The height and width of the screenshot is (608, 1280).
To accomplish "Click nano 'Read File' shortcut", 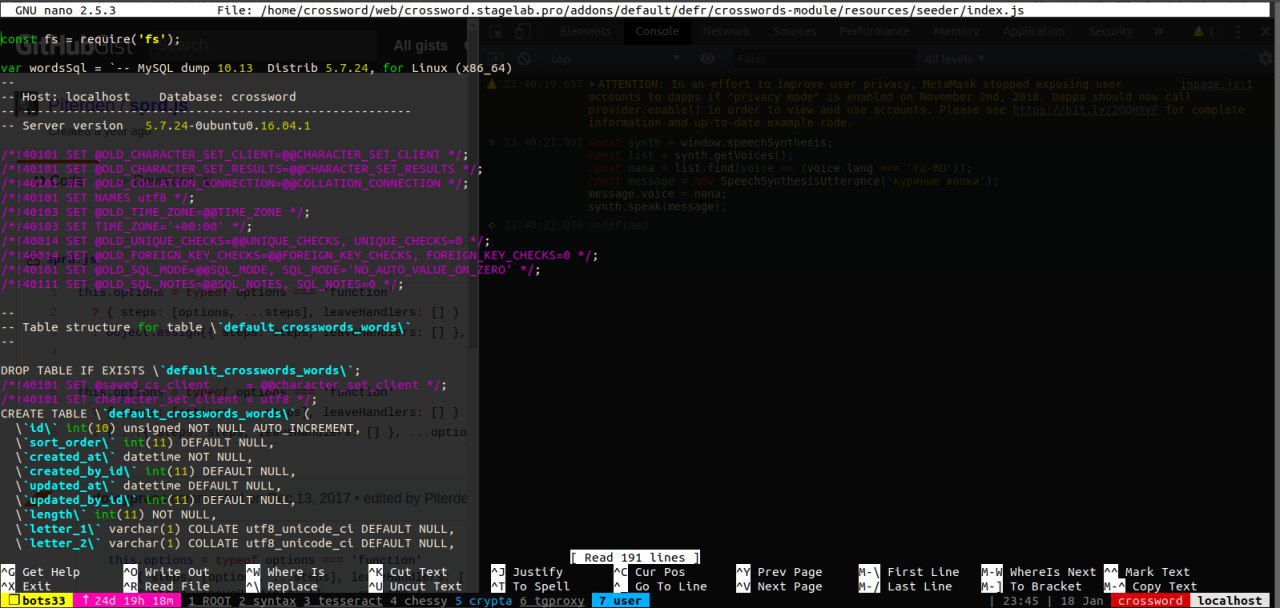I will click(x=167, y=587).
